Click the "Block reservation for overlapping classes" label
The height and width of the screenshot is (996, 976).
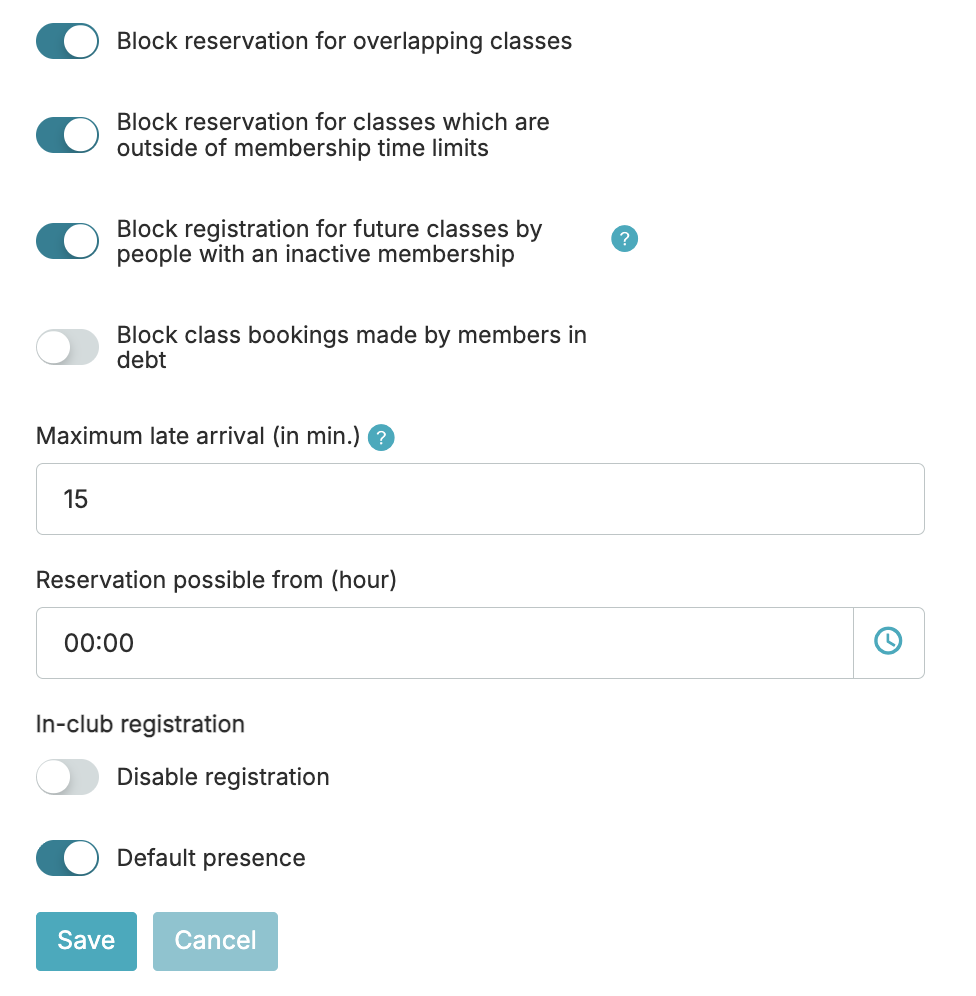(344, 42)
